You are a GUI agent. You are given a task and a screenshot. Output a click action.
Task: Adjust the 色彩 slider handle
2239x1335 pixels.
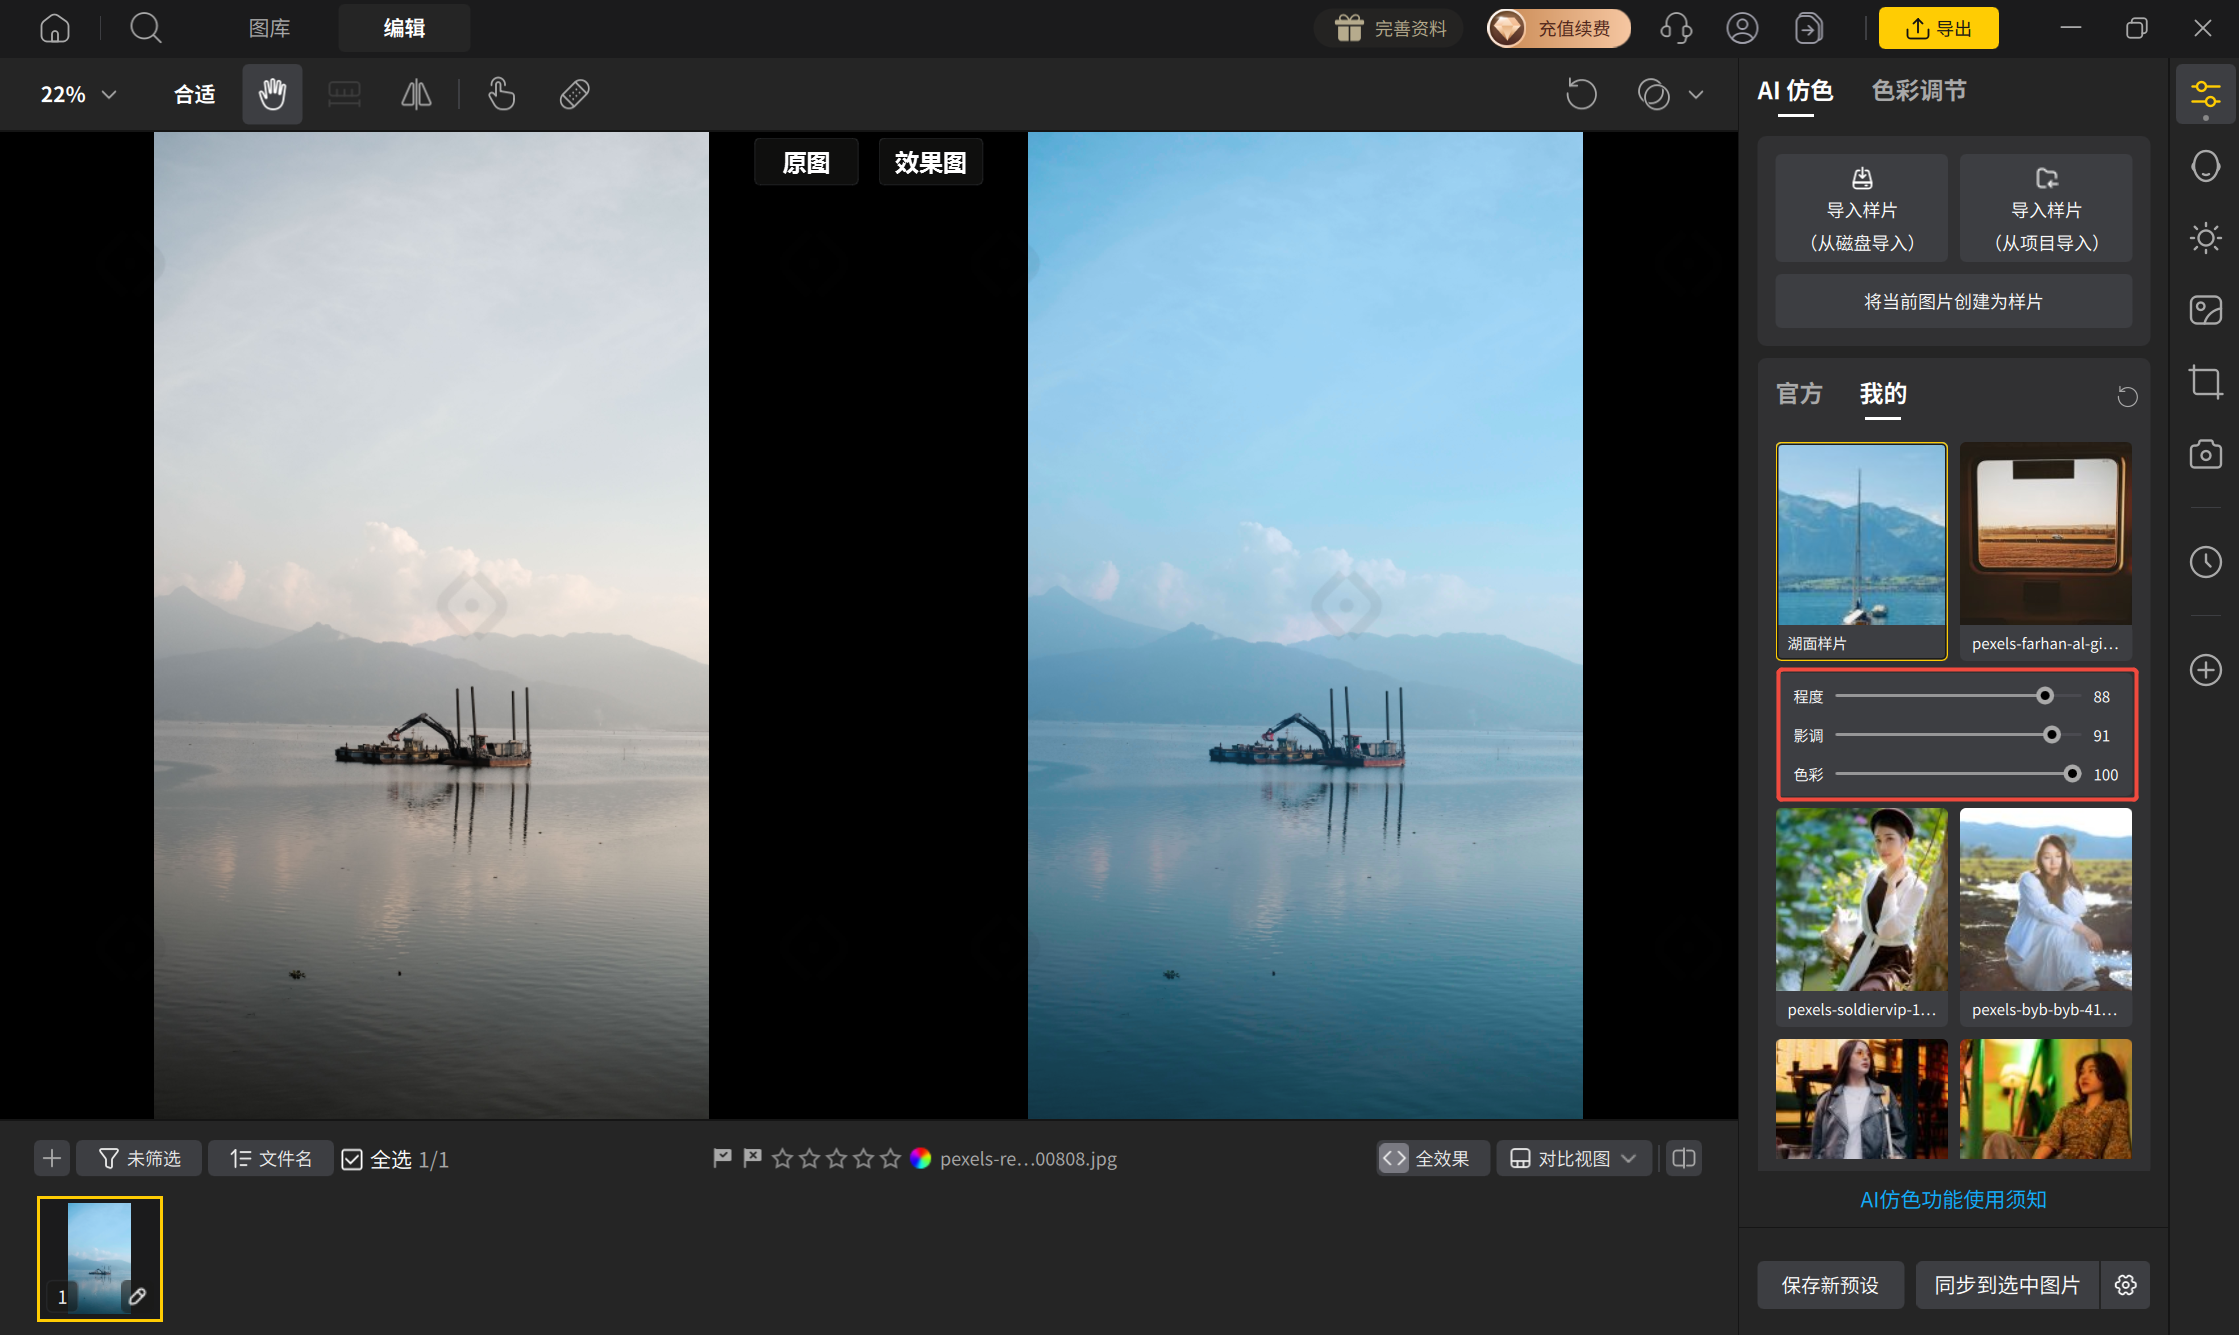pos(2072,774)
